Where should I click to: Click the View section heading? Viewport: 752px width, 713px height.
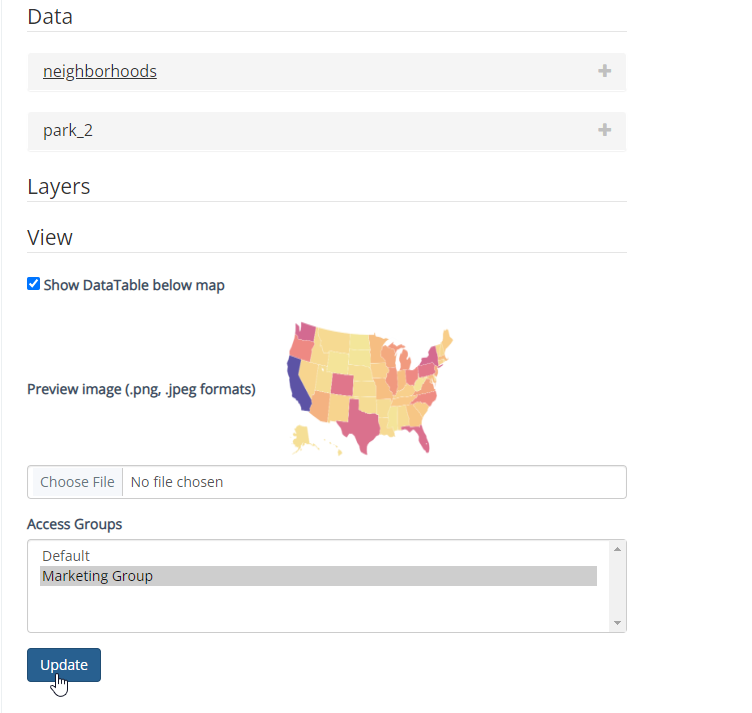pos(50,237)
